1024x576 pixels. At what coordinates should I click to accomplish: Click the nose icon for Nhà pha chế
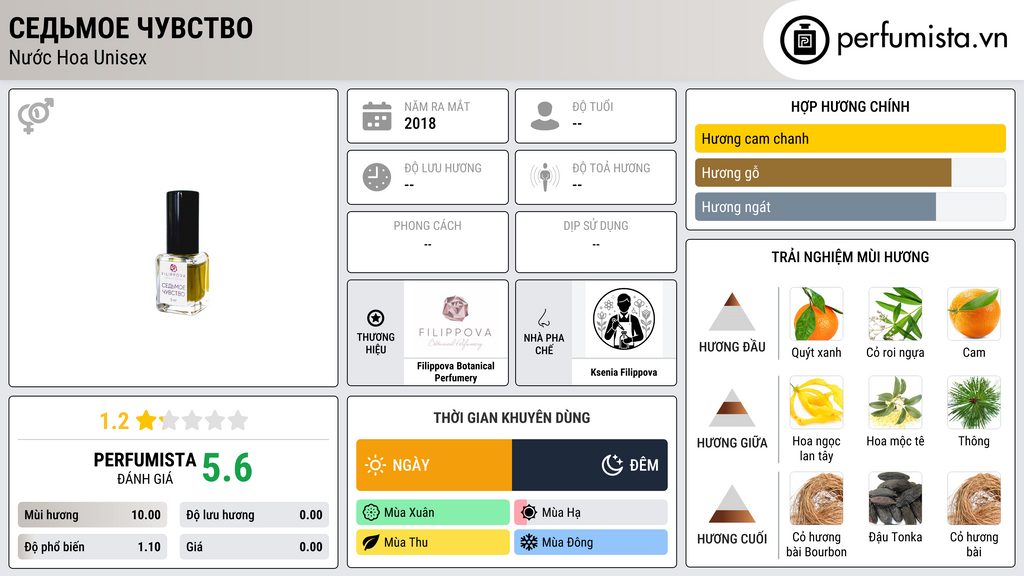tap(543, 318)
